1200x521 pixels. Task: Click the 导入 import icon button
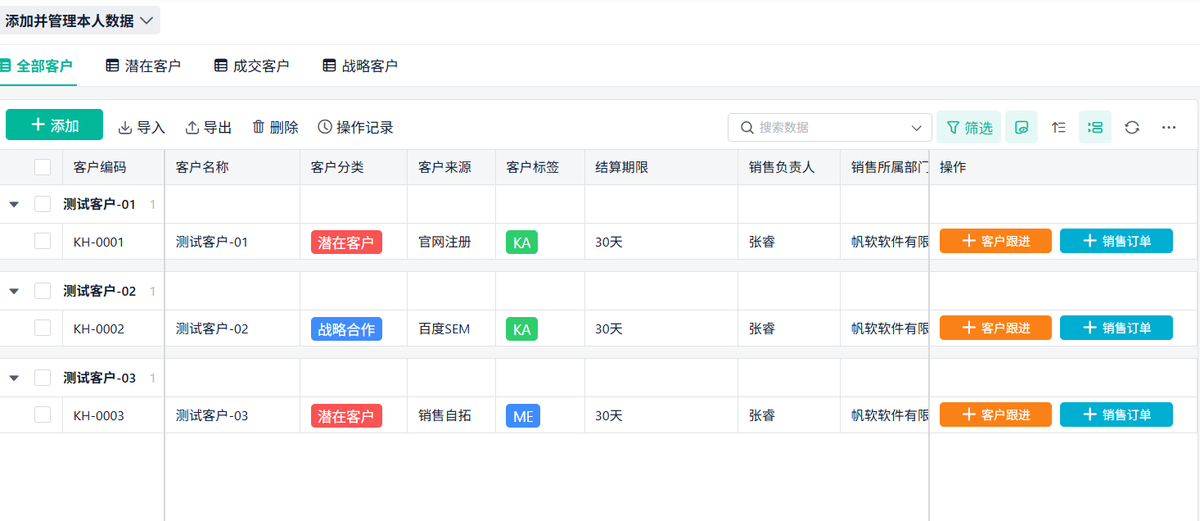[x=141, y=128]
